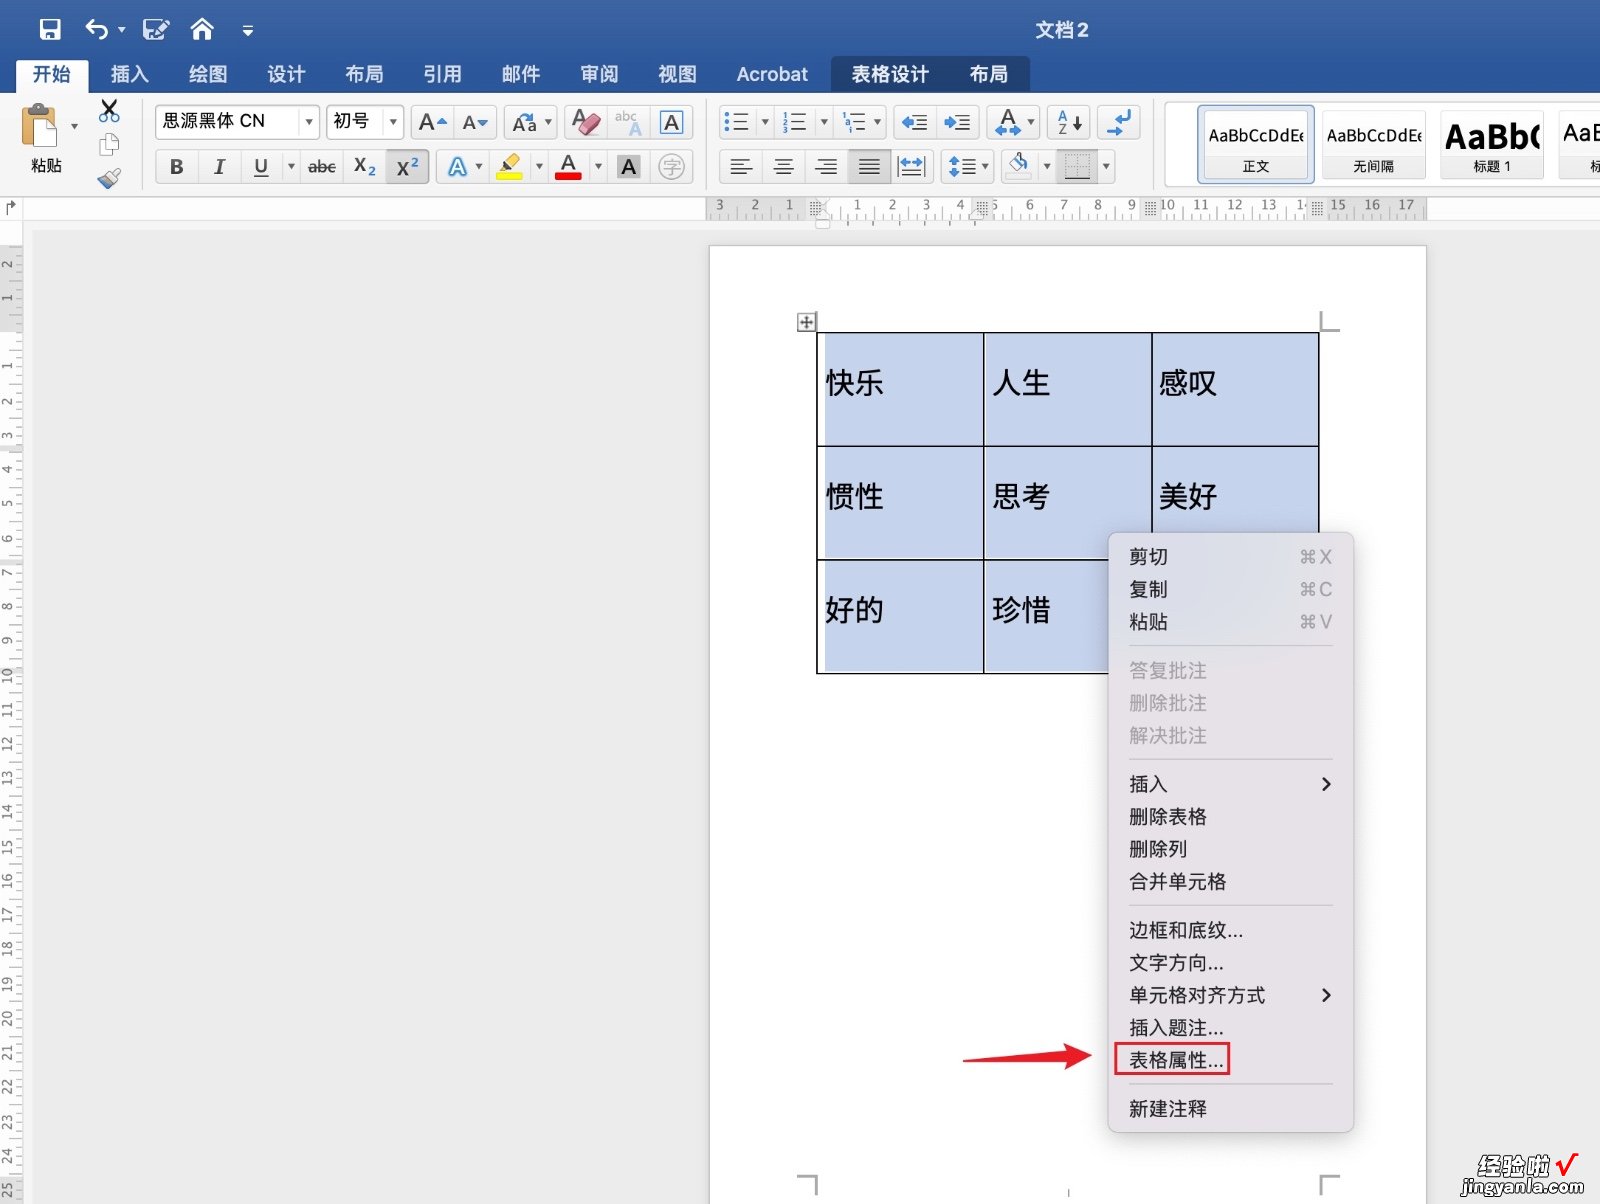Click the multilevel list icon
Screen dimensions: 1600x1204
click(854, 122)
